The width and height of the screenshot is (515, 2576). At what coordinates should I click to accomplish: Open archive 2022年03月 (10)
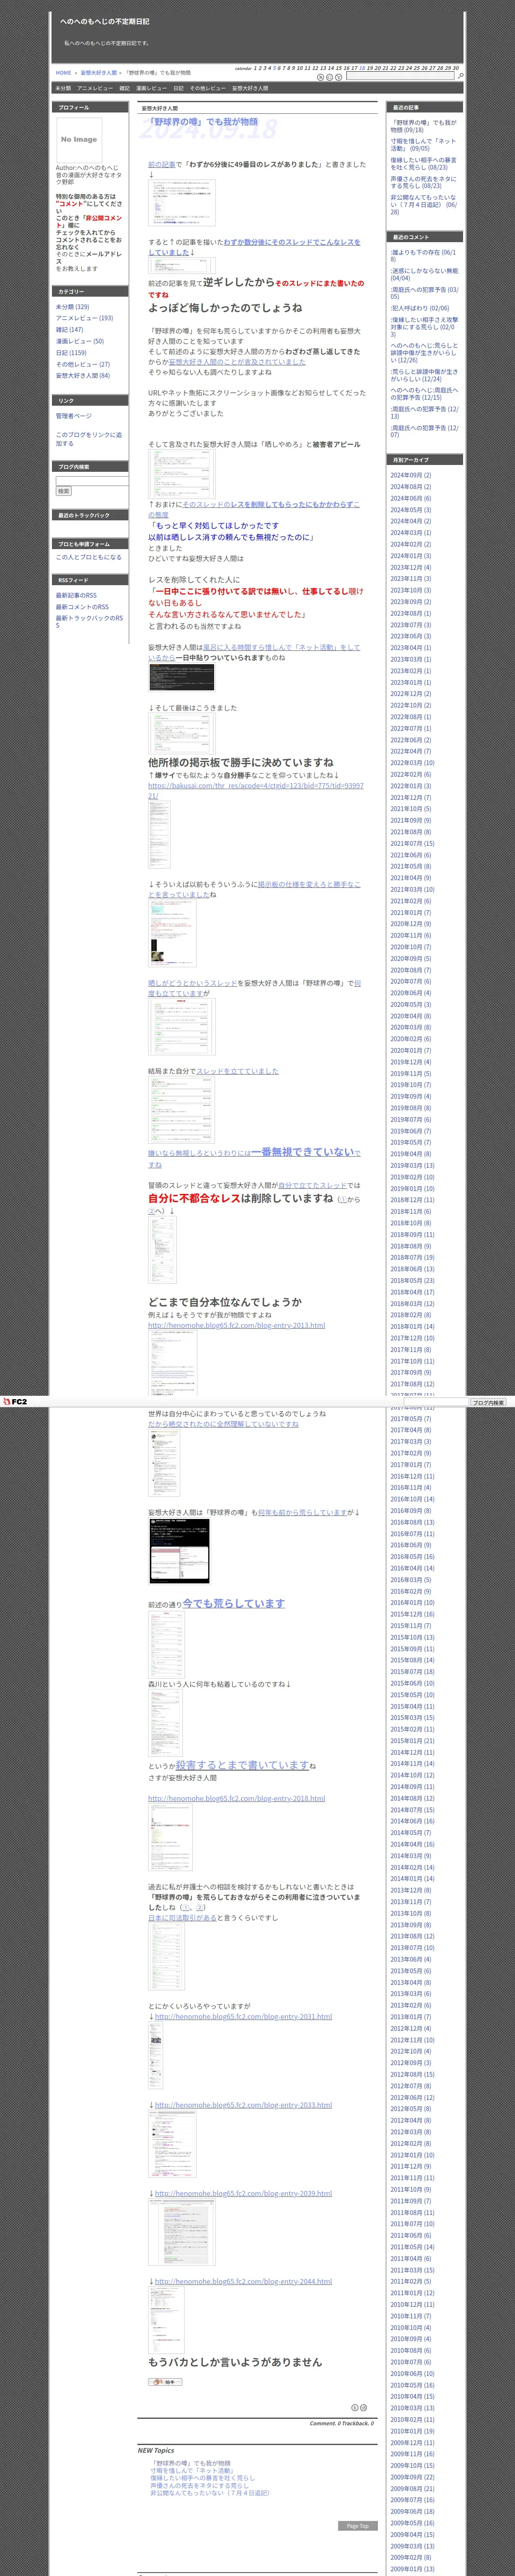coord(412,763)
